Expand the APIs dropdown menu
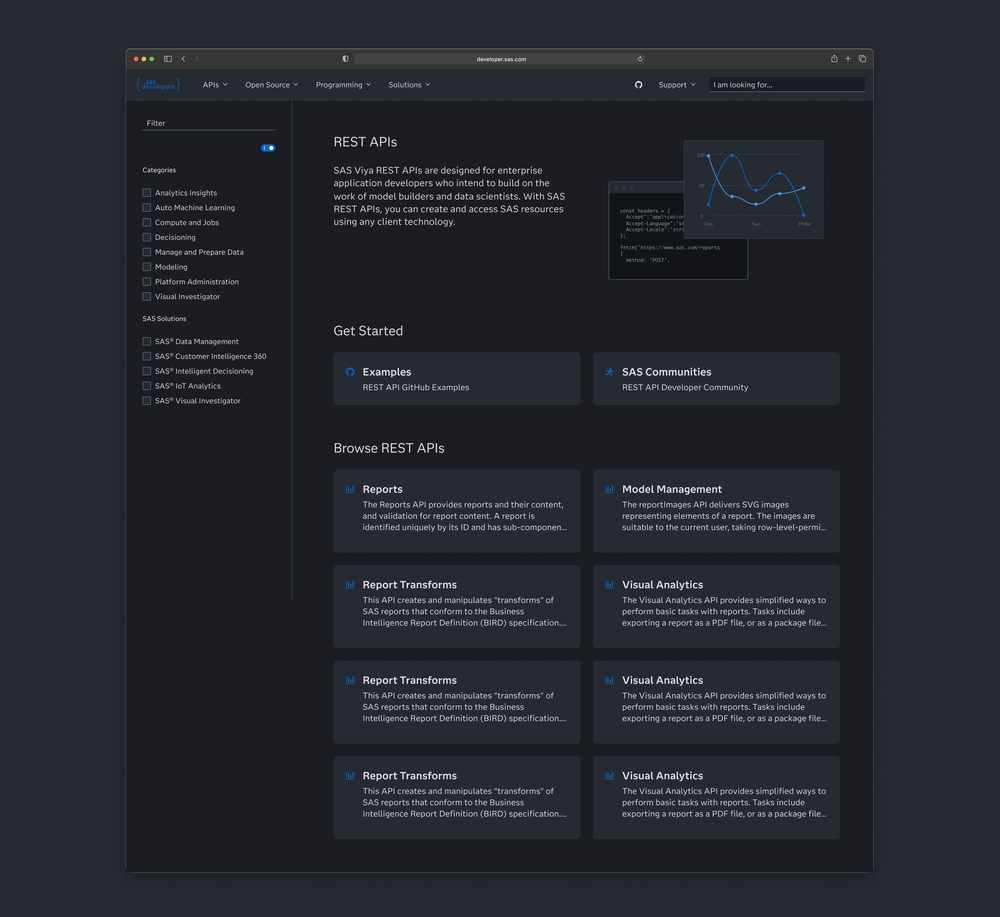 tap(215, 85)
